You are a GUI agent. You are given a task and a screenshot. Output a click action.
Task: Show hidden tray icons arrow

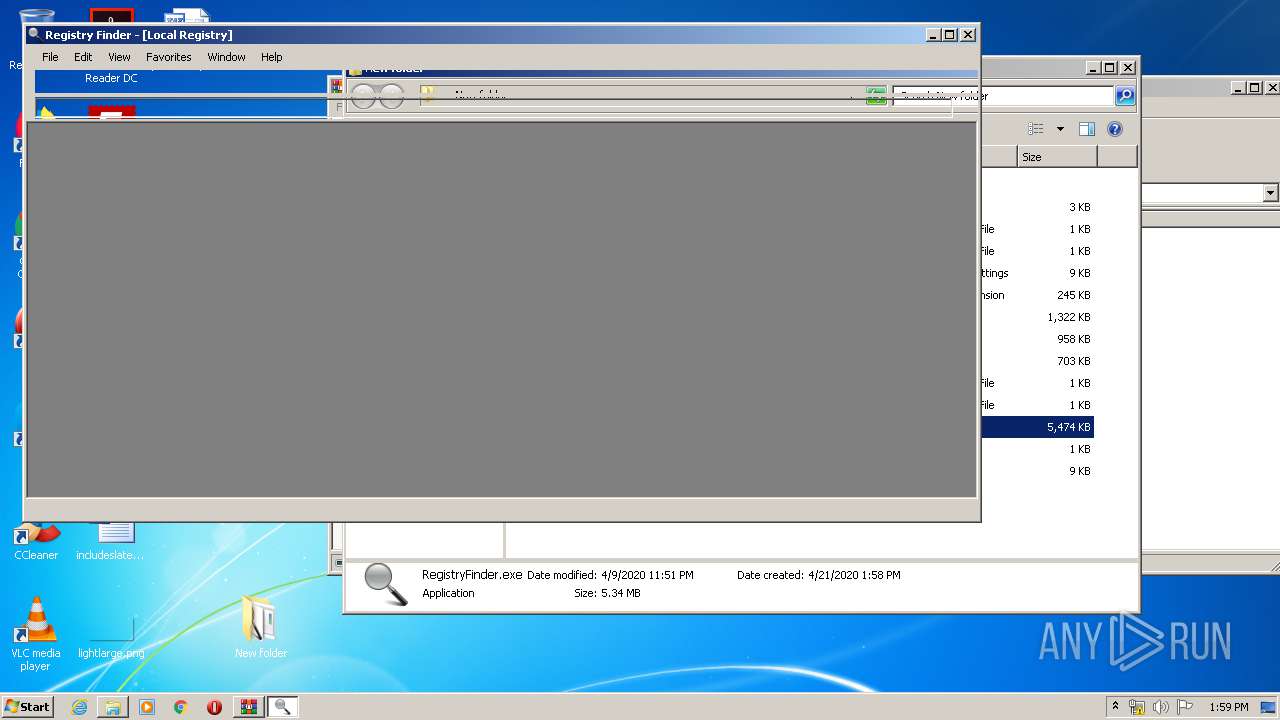pos(1115,706)
